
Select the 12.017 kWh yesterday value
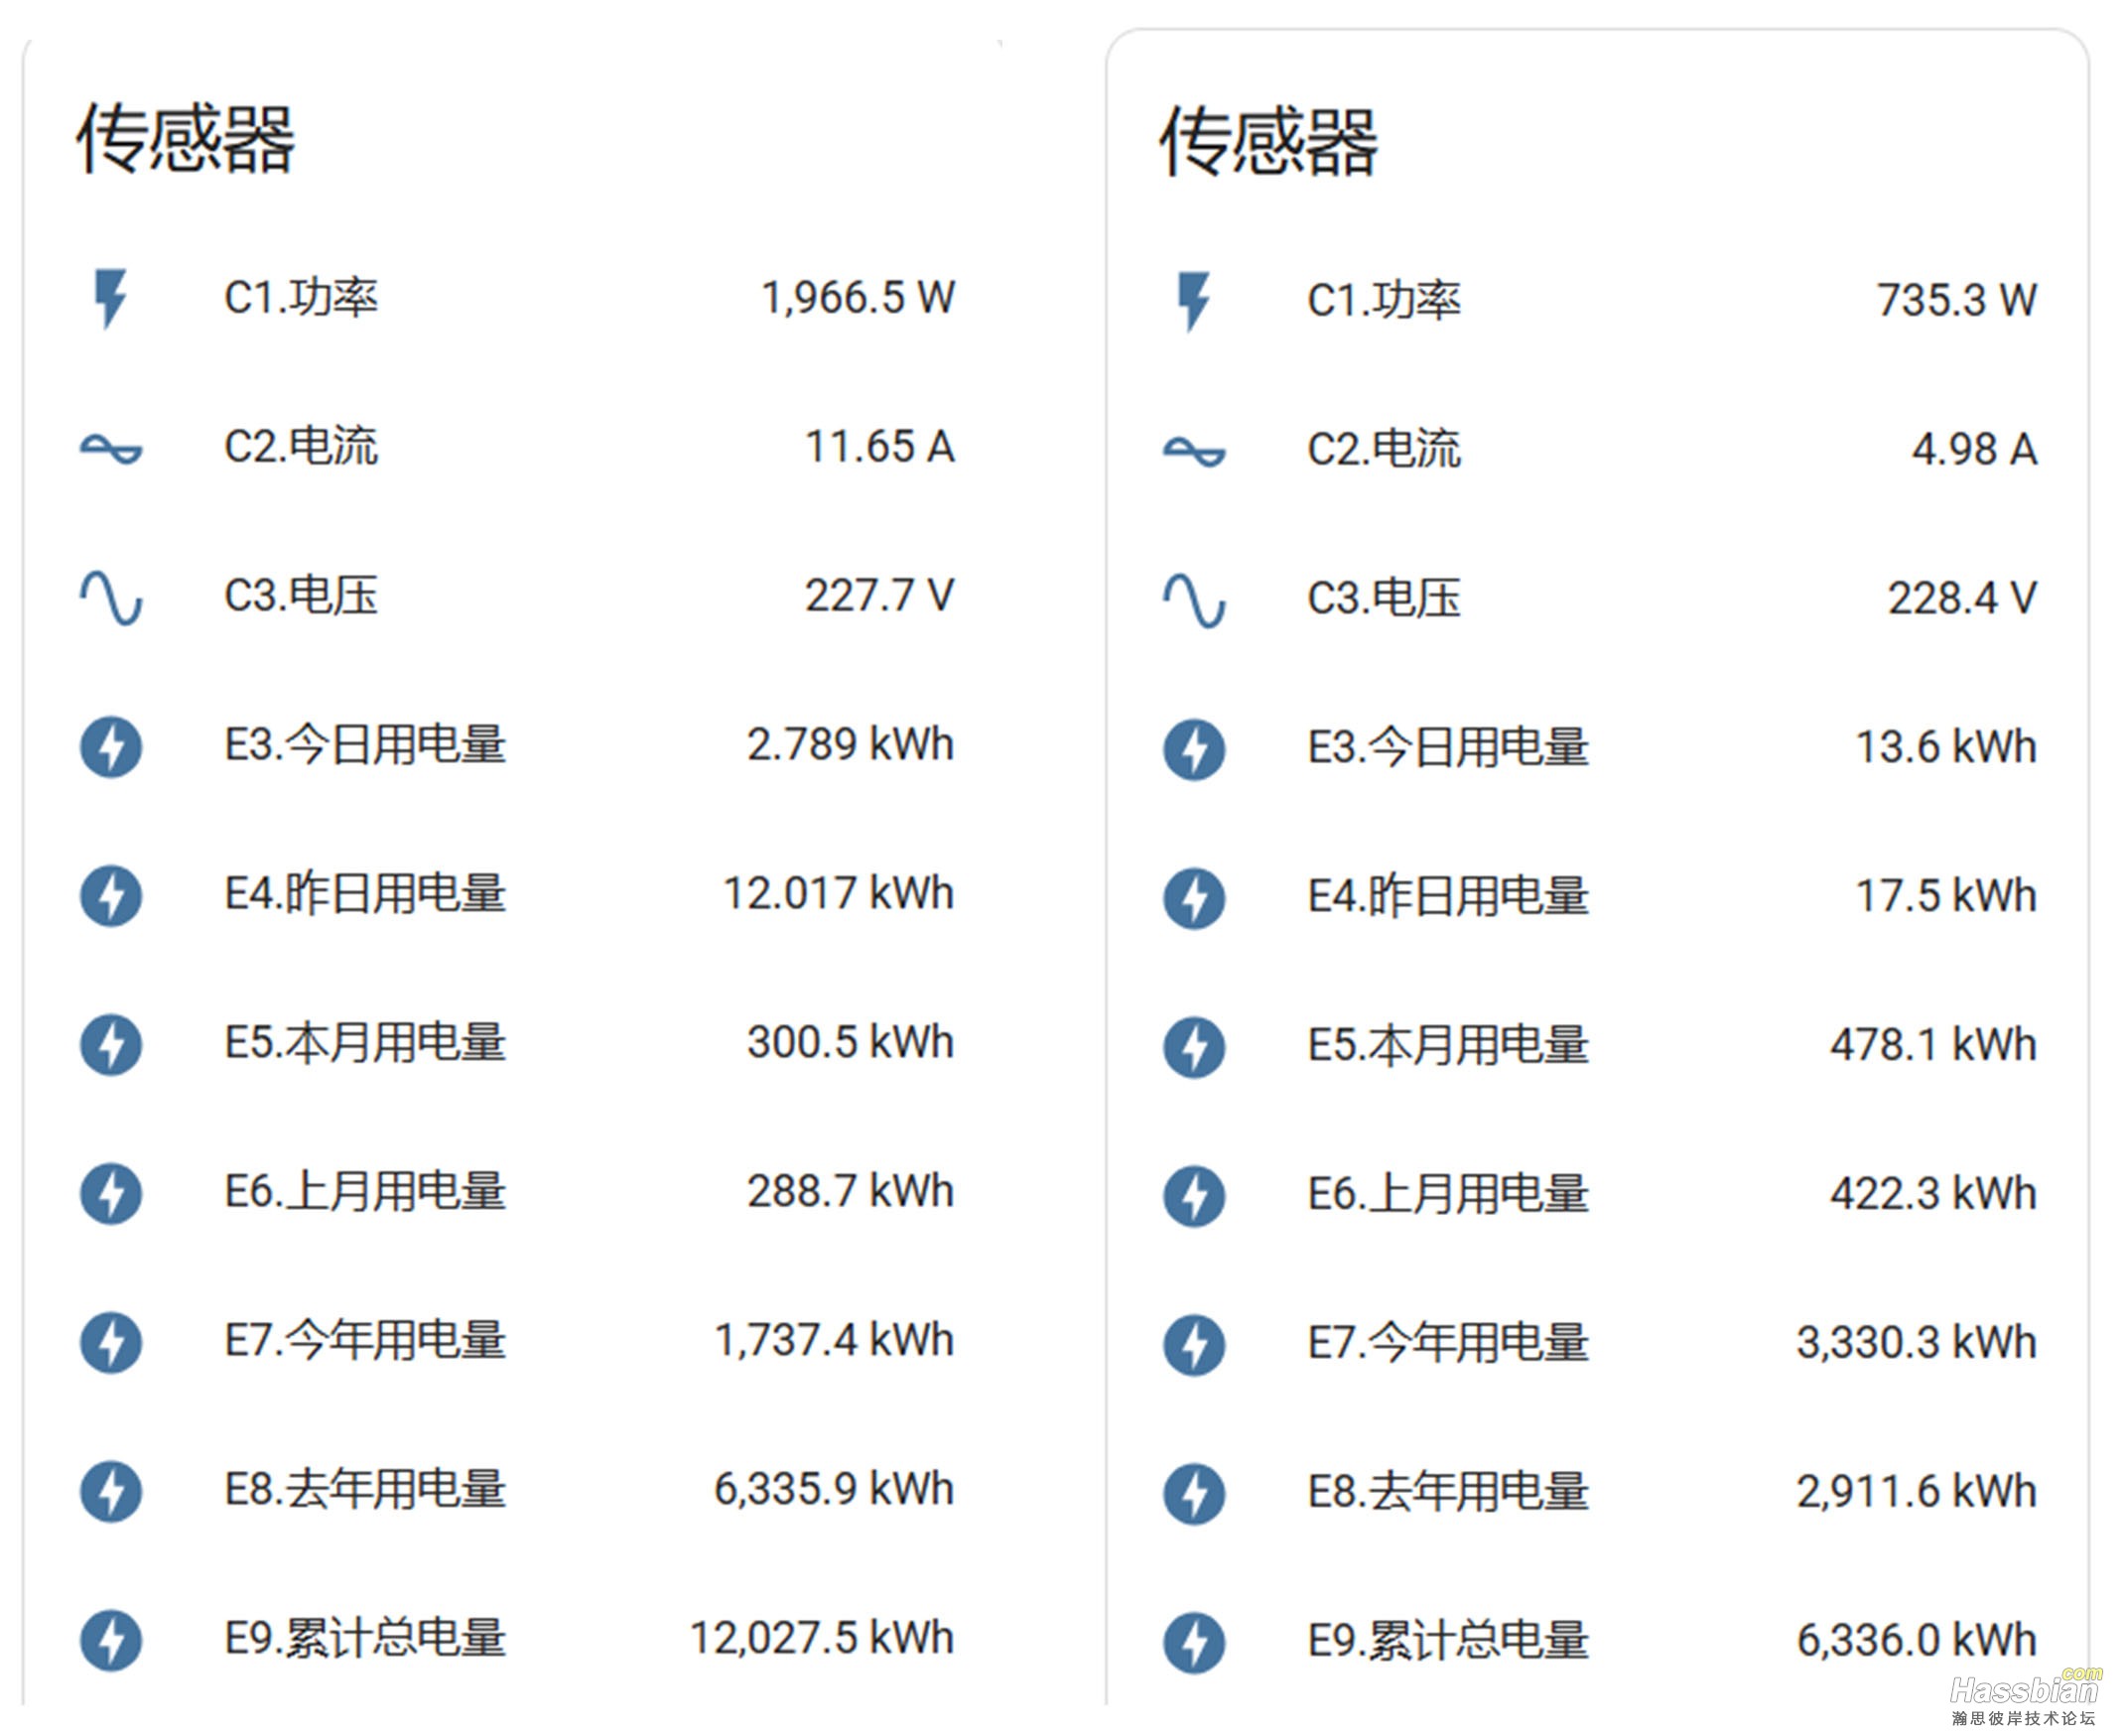click(838, 894)
